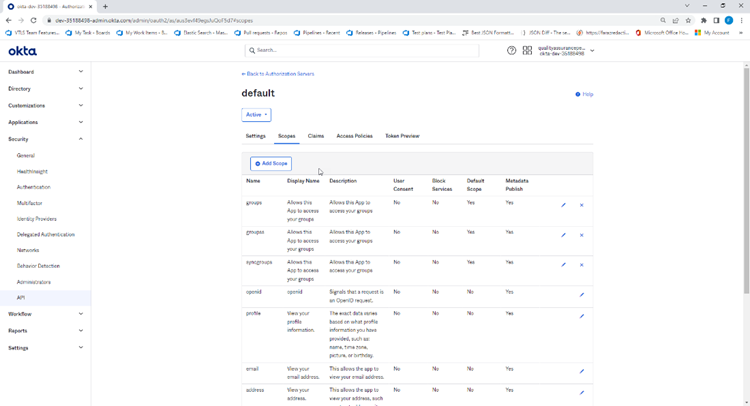Open the user account dropdown
Screen dimensions: 750x406
[x=566, y=51]
